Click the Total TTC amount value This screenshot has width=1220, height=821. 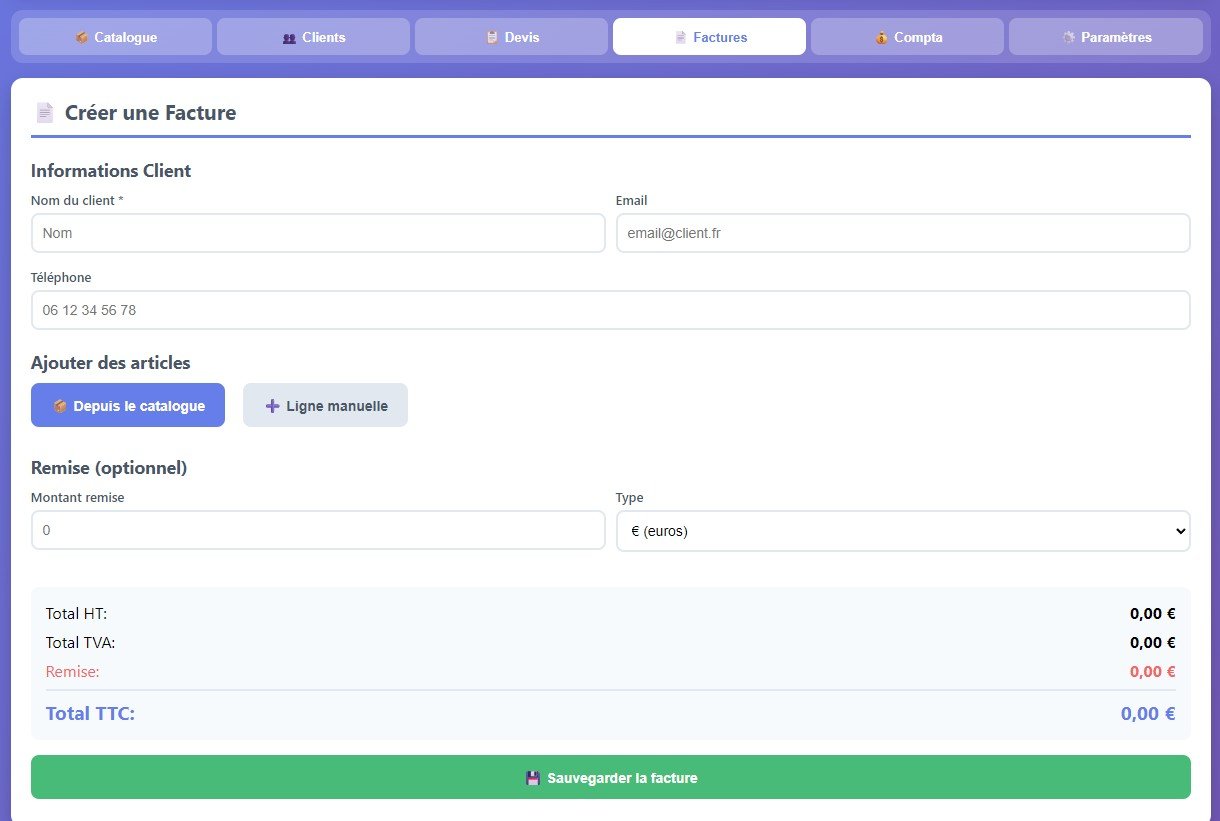(1147, 714)
